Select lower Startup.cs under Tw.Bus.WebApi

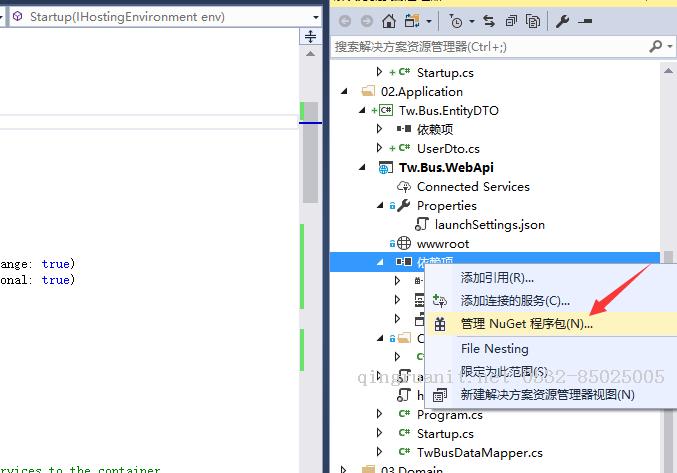coord(445,433)
